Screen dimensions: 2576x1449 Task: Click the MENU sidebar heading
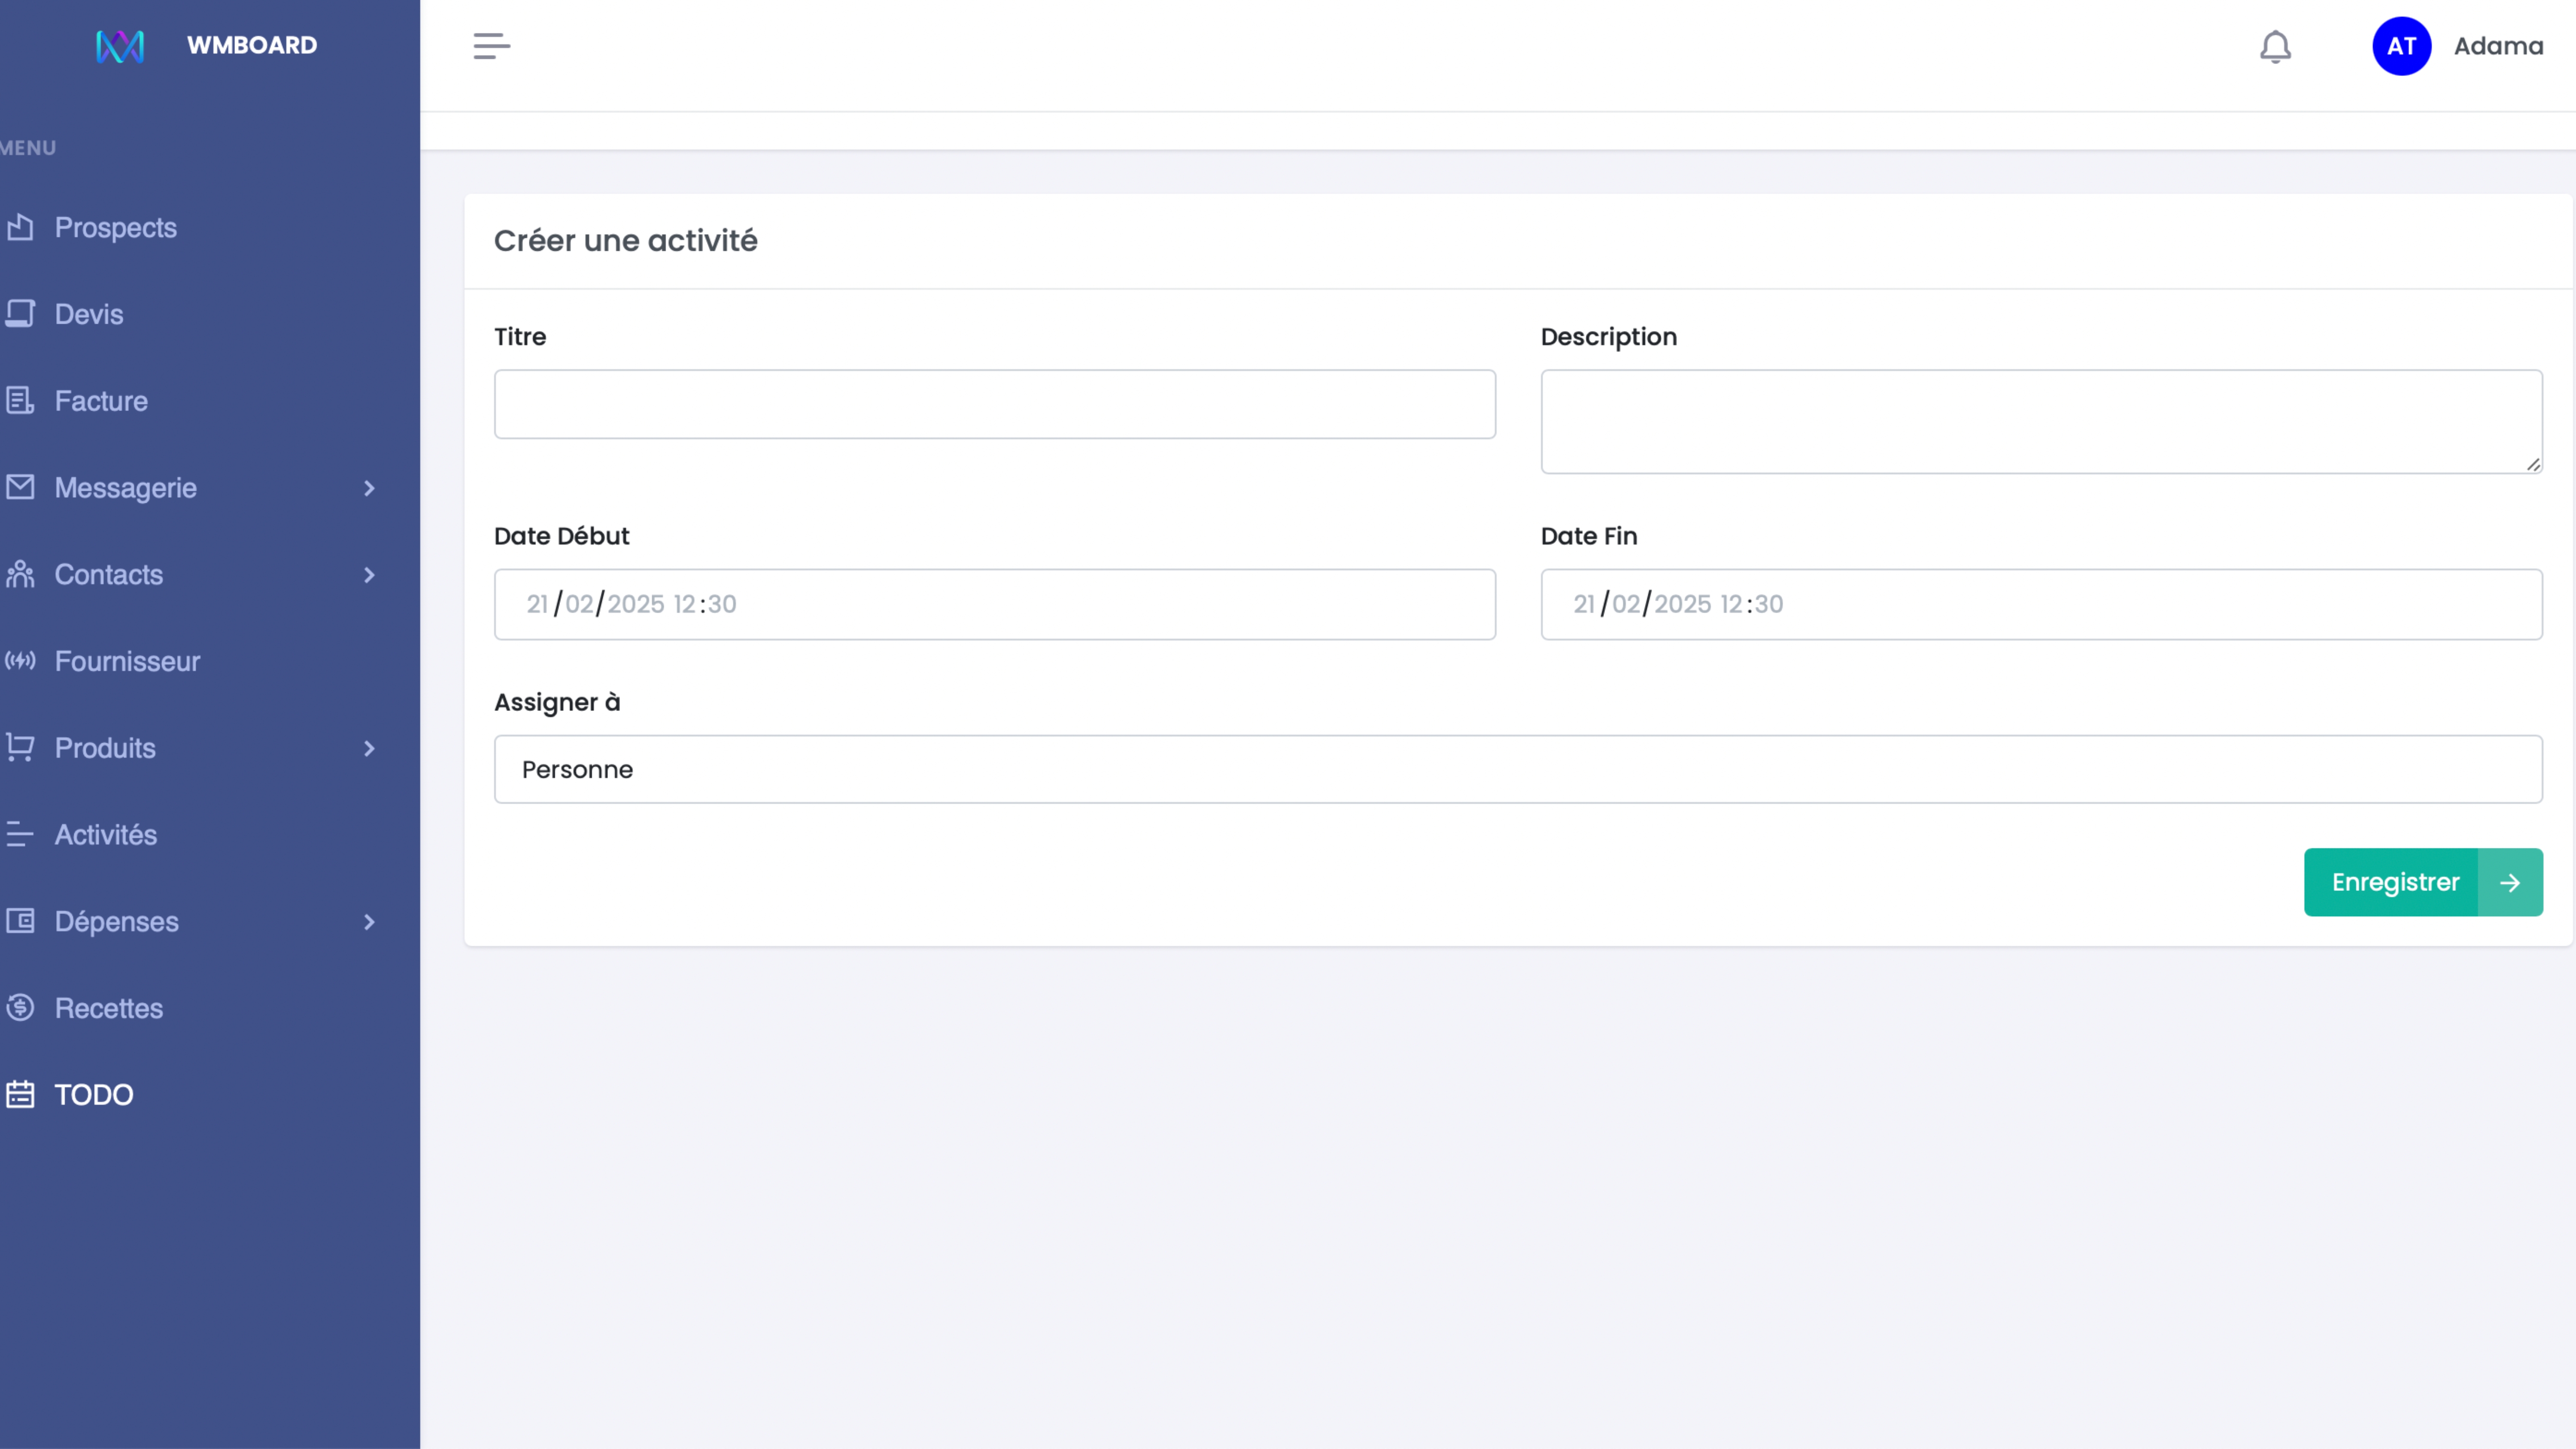click(x=28, y=148)
